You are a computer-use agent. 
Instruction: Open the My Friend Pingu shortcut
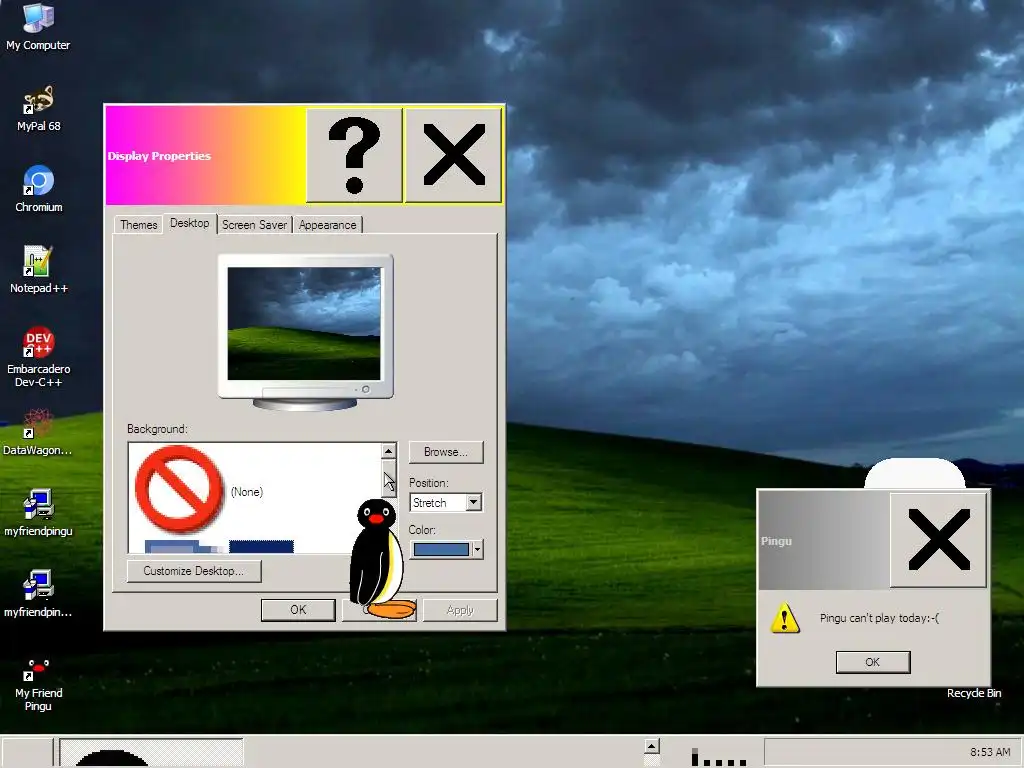(39, 684)
